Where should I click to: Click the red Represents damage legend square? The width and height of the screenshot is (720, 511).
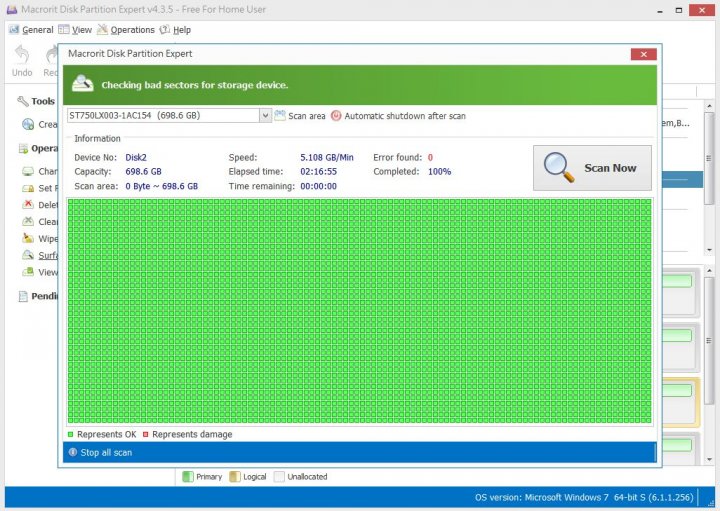click(x=146, y=434)
